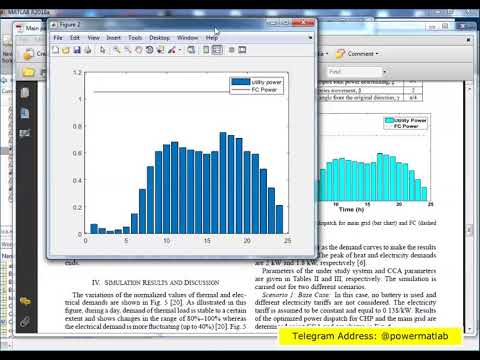Screen dimensions: 480x360
Task: Select Edit Plot arrow tool in Figure 2
Action: click(103, 50)
